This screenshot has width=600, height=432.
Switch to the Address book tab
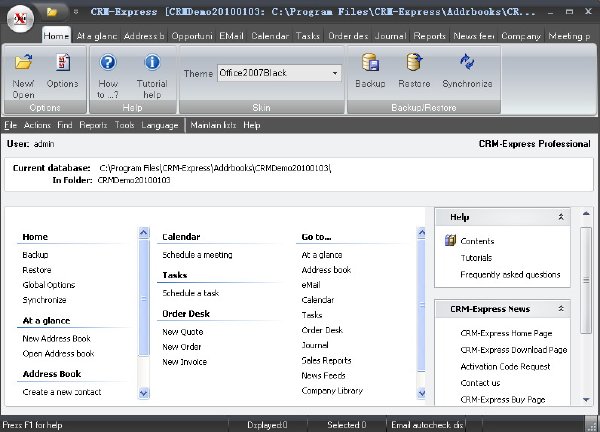click(x=144, y=36)
